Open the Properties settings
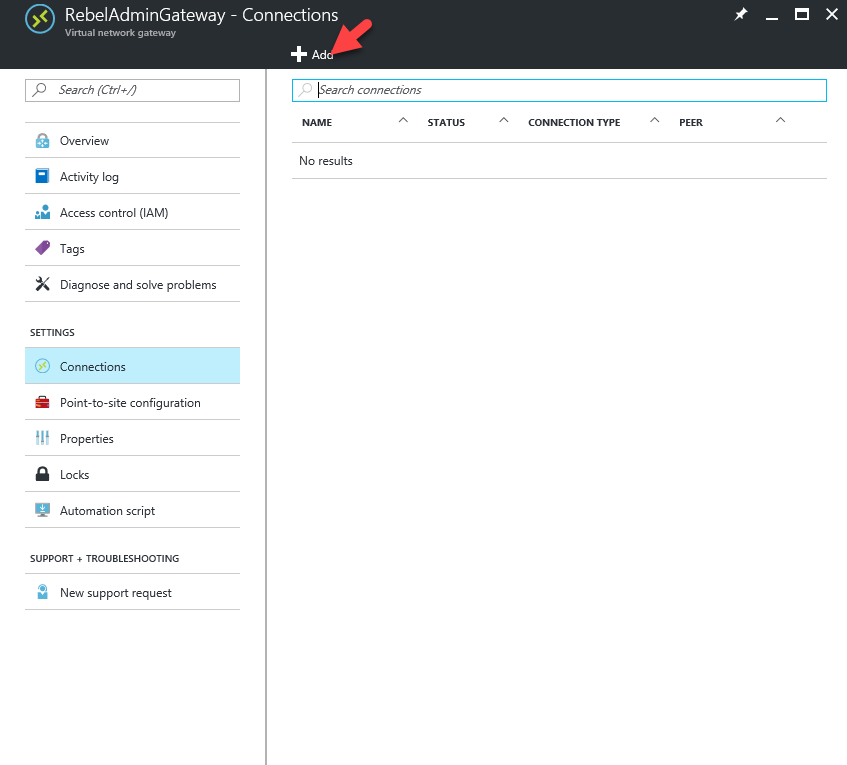Viewport: 847px width, 765px height. pyautogui.click(x=132, y=438)
